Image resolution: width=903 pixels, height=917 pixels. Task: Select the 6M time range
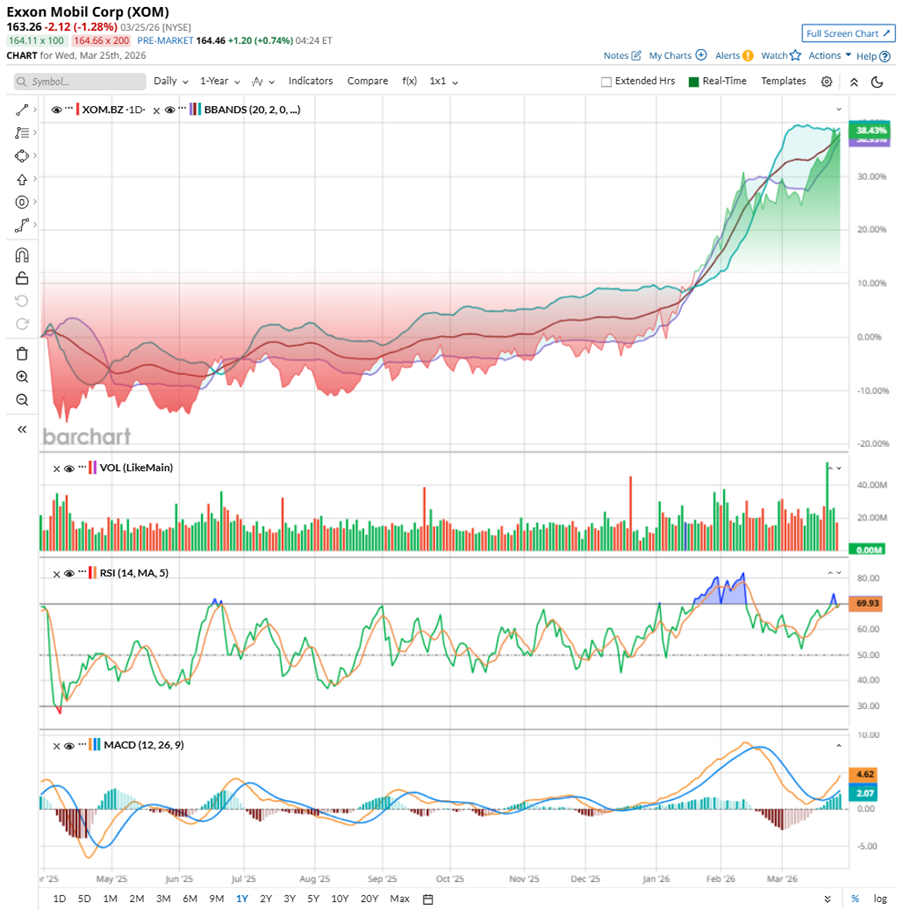(189, 899)
